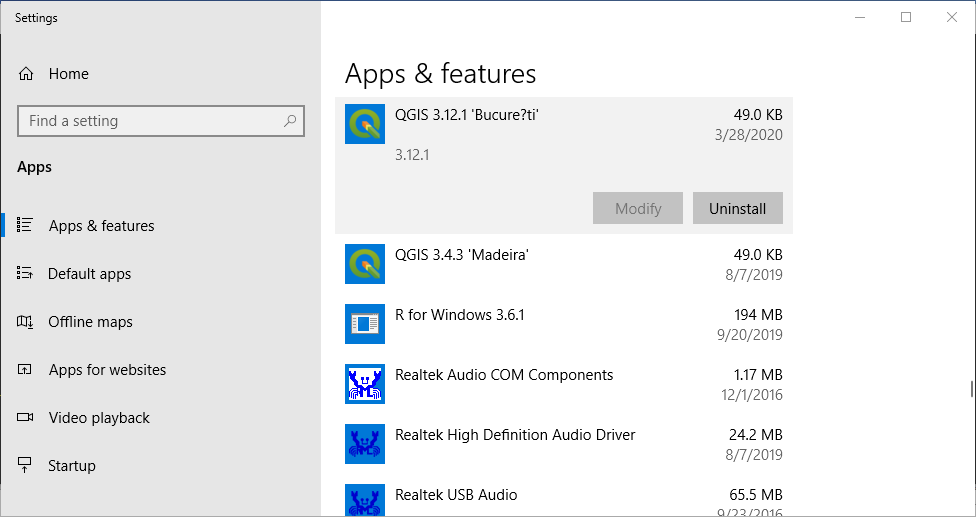
Task: Select Realtek USB Audio entry
Action: [564, 496]
